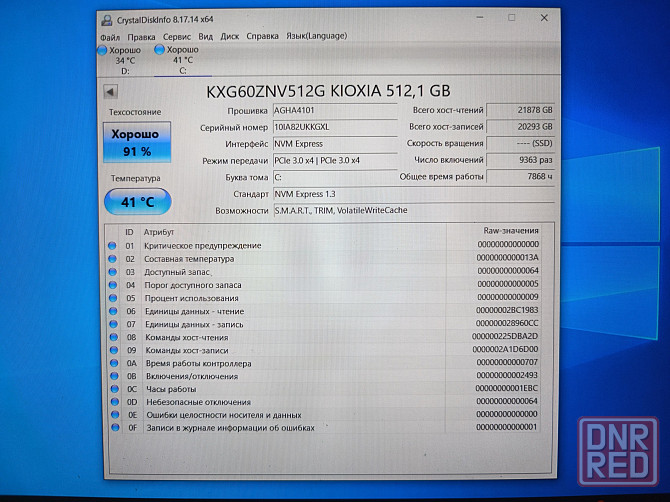Click status dot for Составная температура
670x502 pixels.
(x=112, y=259)
